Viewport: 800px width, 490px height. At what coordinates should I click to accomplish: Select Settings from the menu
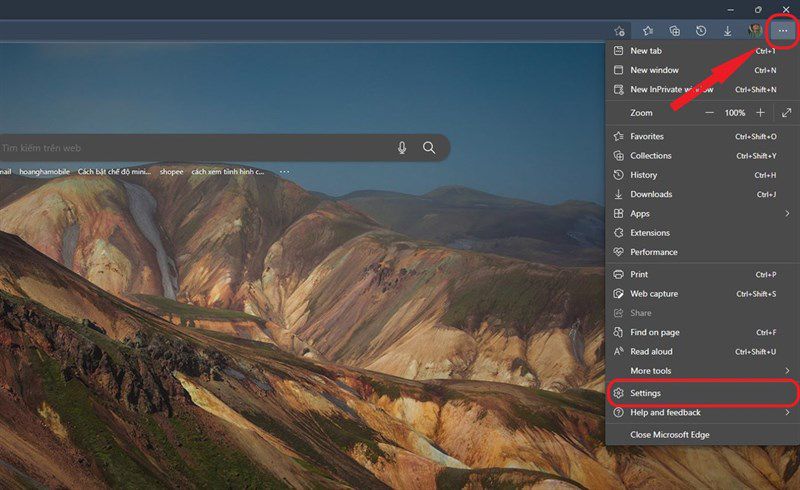pyautogui.click(x=702, y=393)
